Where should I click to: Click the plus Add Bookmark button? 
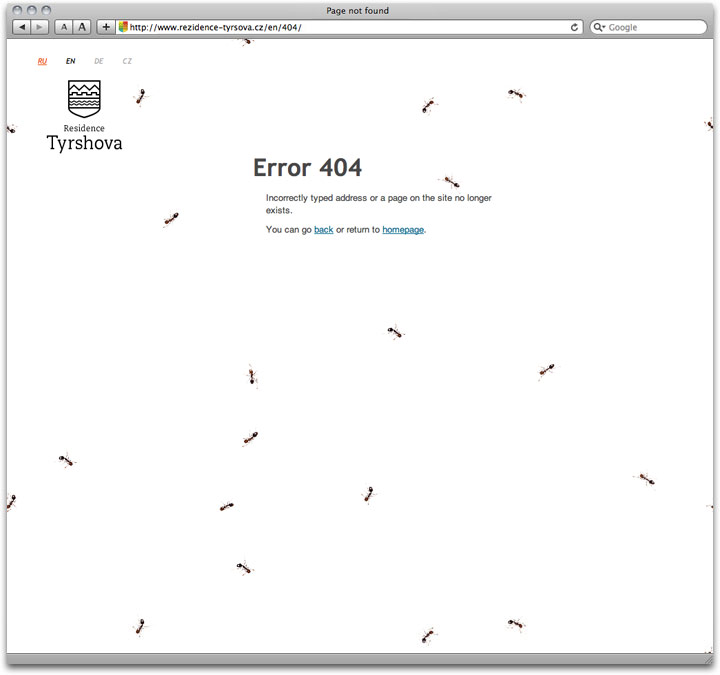tap(106, 27)
